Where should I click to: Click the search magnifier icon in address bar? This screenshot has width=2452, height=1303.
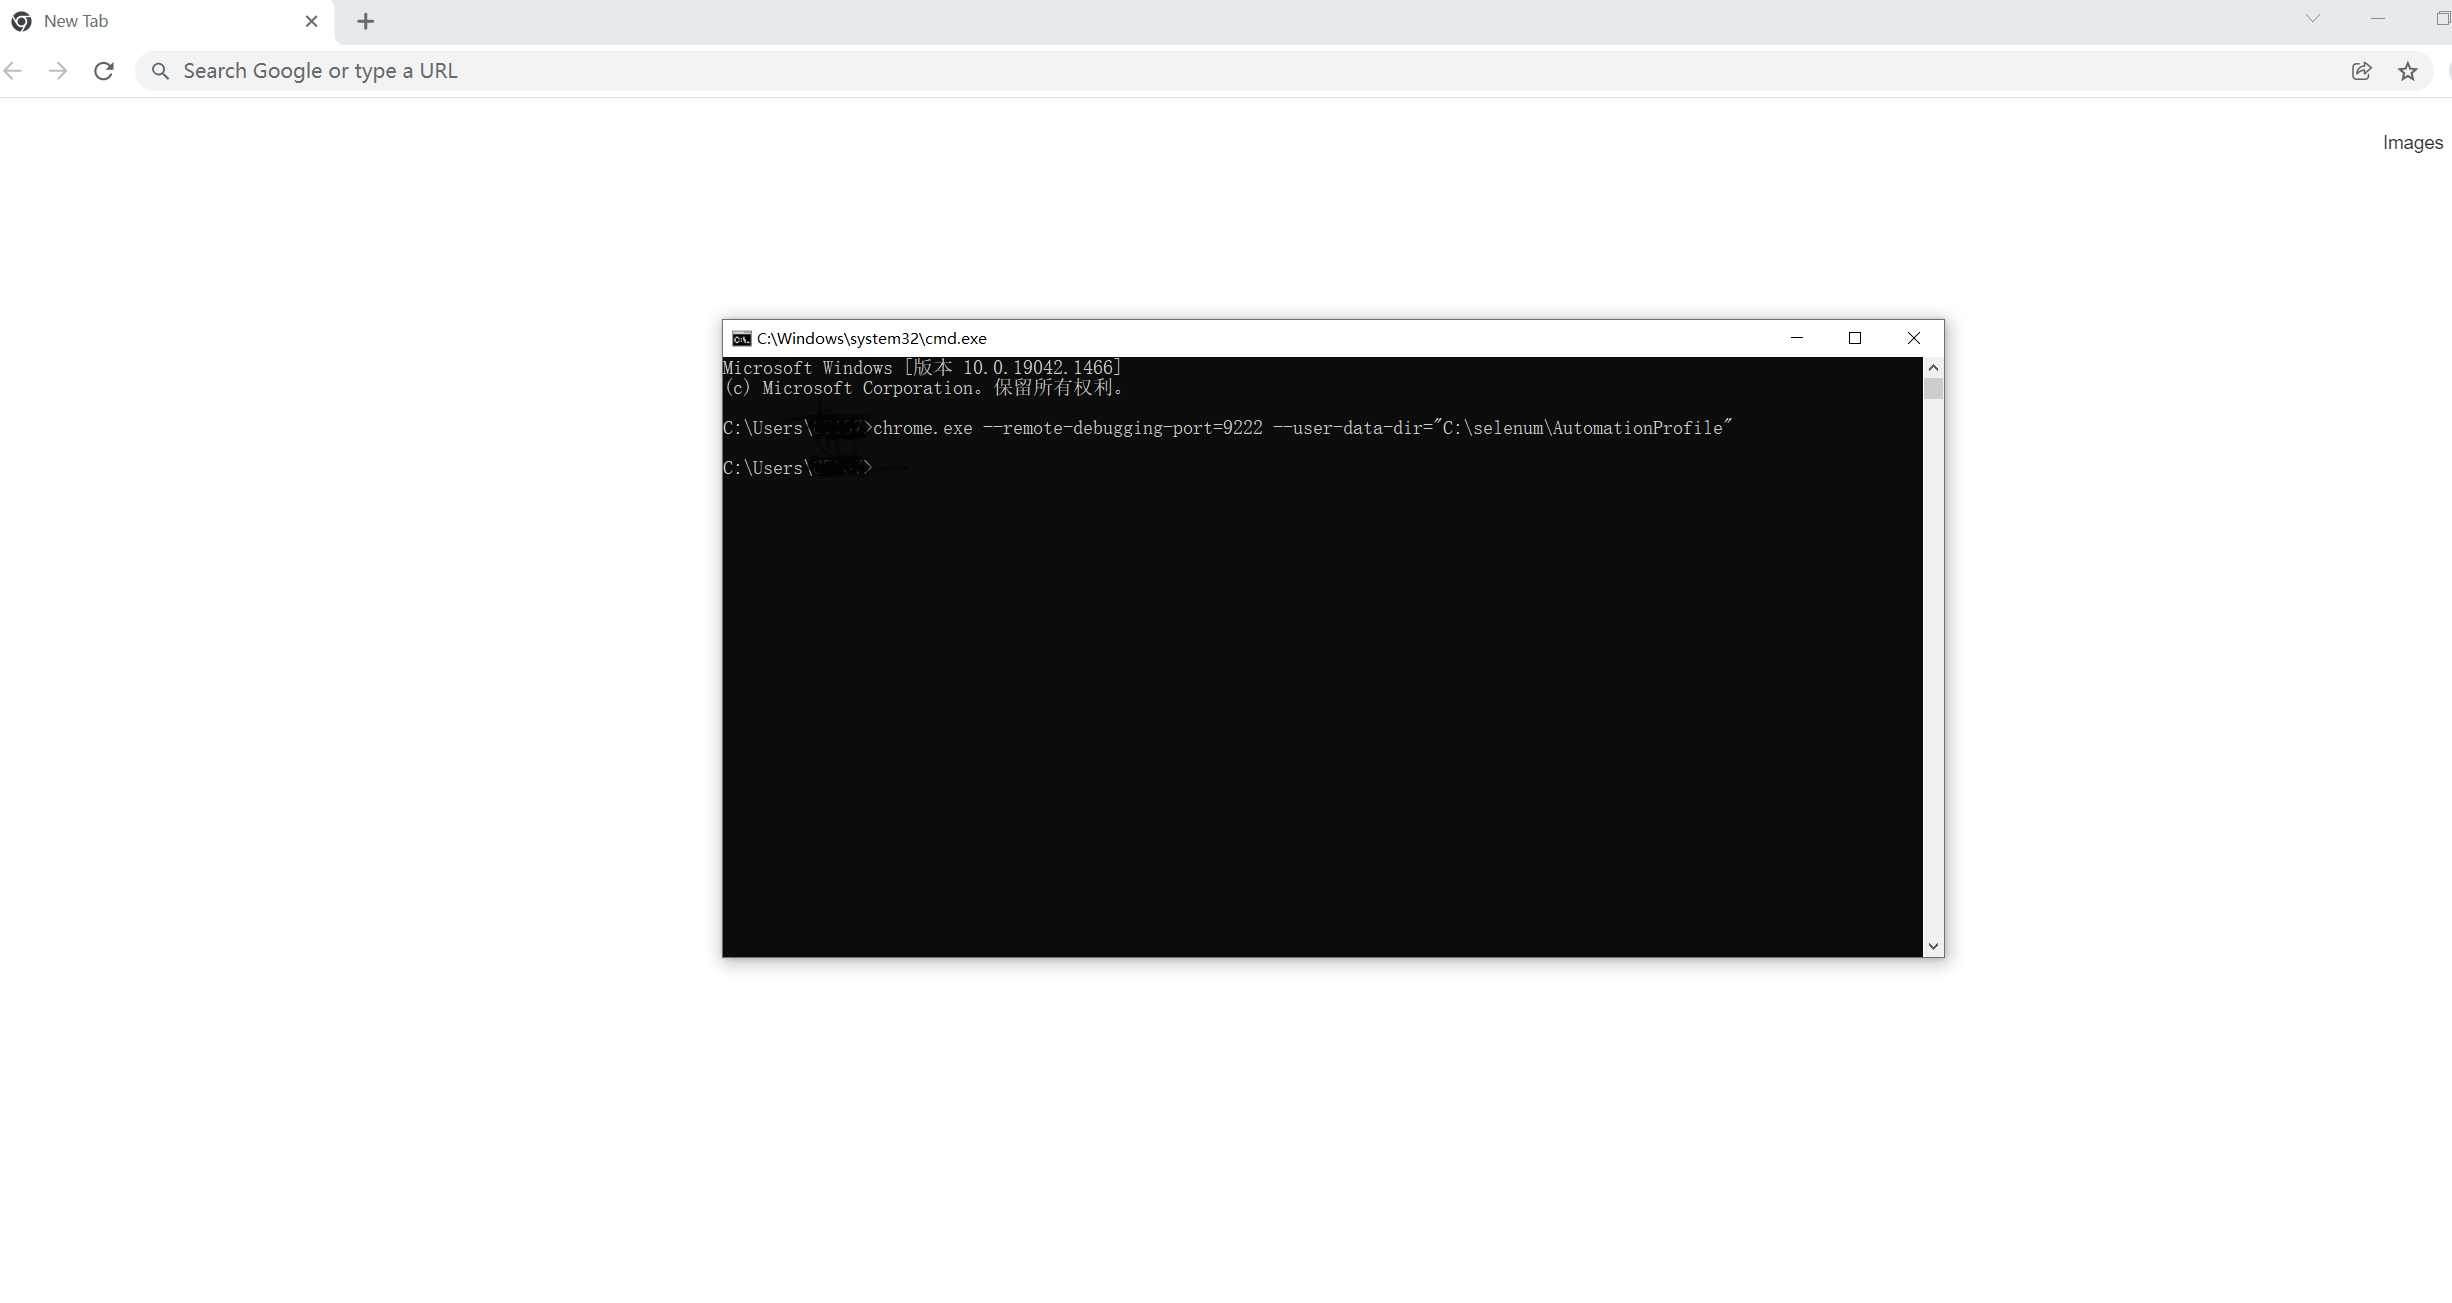(x=160, y=71)
